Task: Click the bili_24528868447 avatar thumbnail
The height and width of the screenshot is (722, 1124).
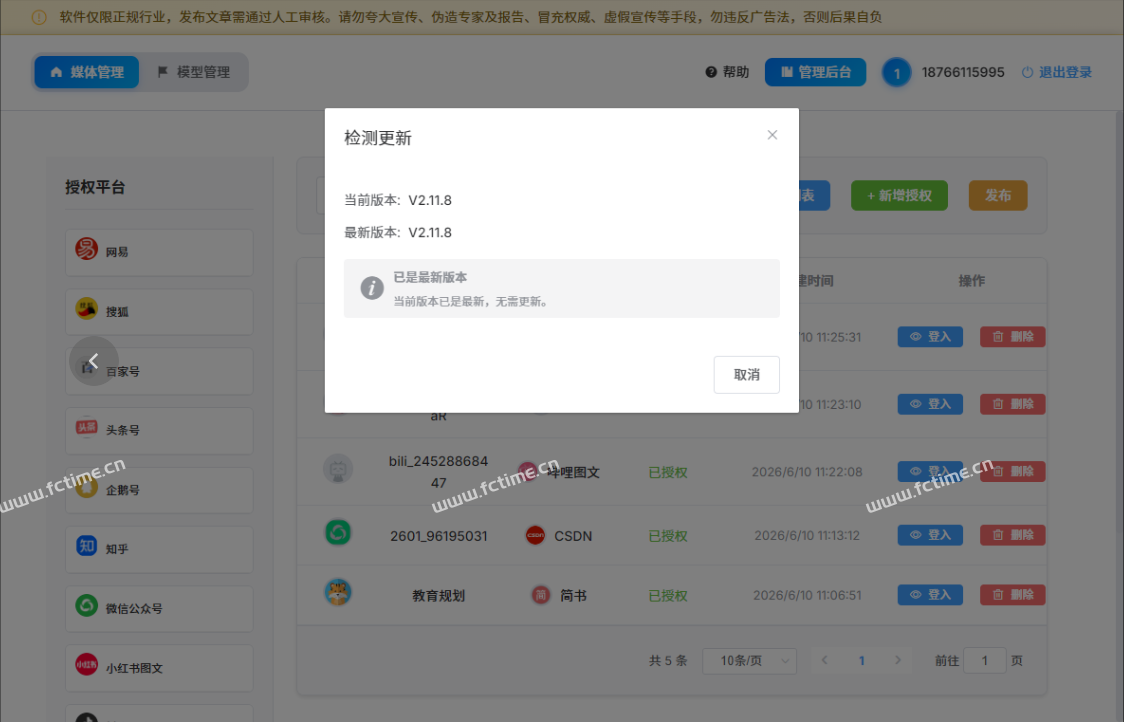Action: coord(338,469)
